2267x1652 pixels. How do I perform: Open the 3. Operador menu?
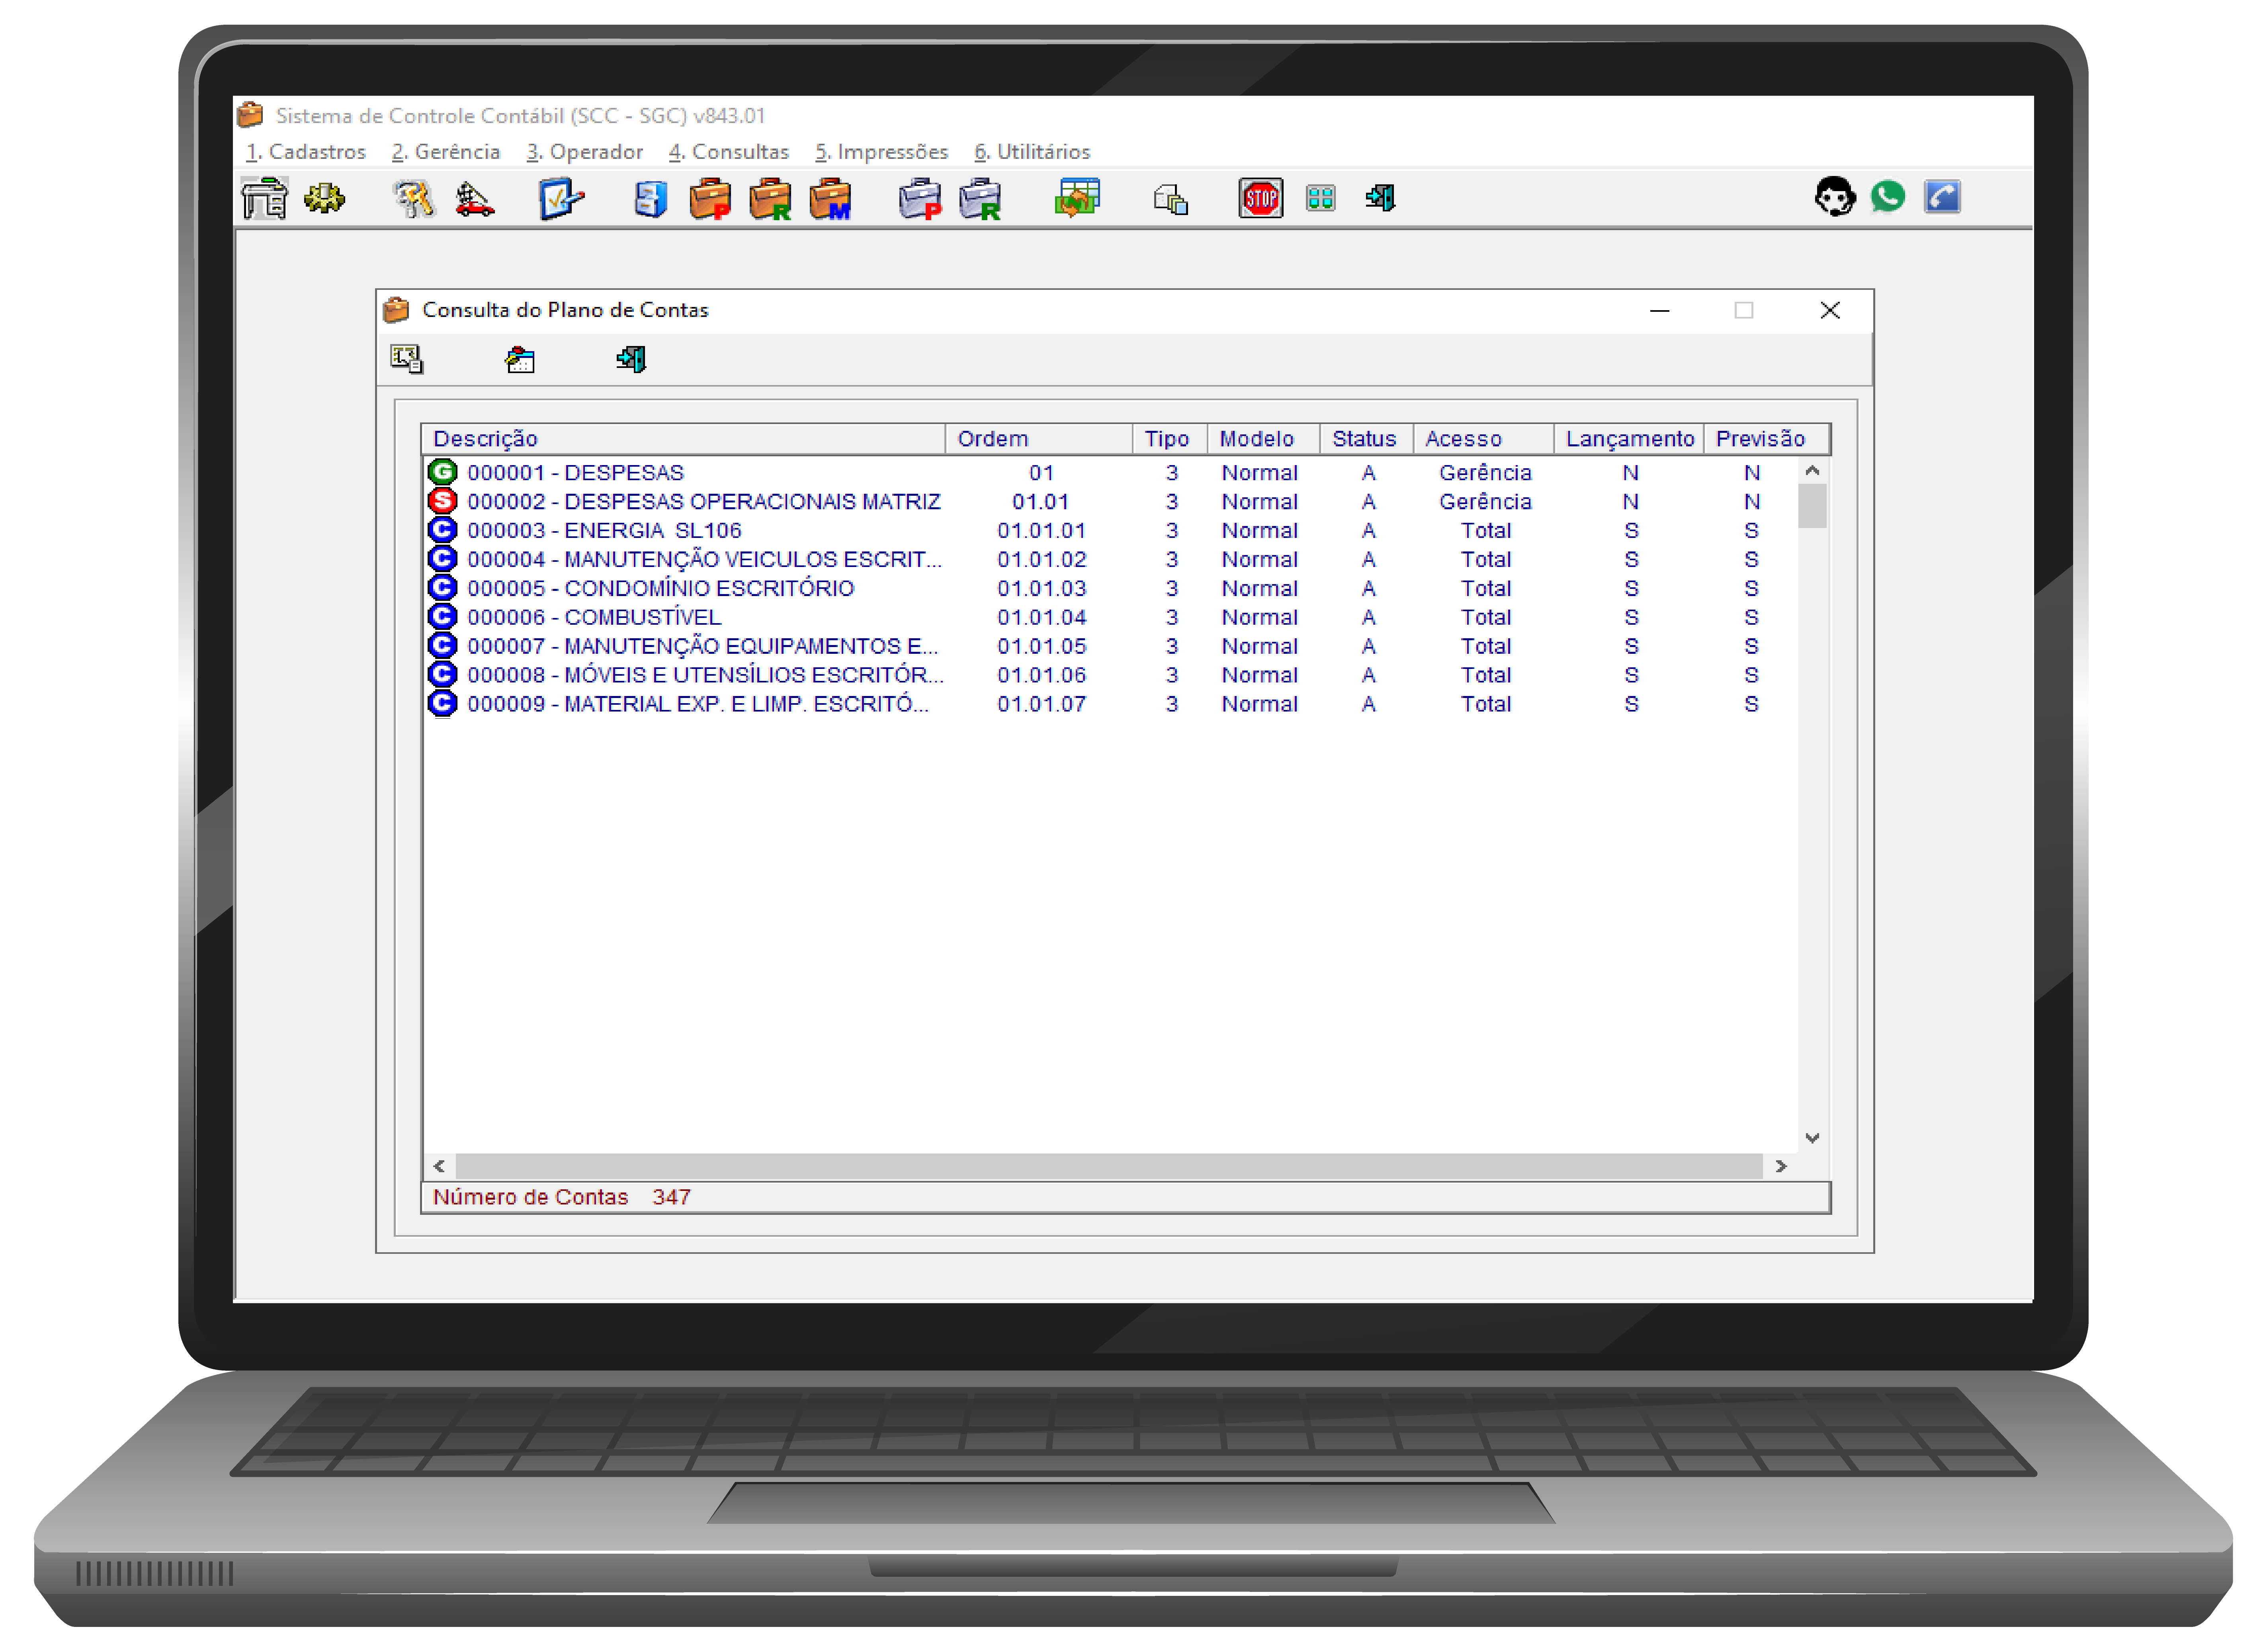(x=585, y=152)
